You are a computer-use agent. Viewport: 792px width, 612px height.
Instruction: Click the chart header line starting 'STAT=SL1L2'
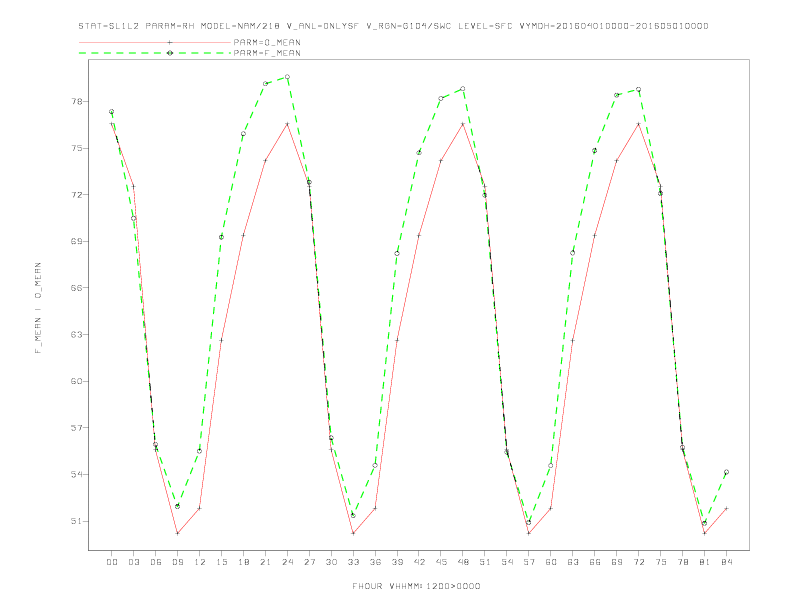pos(393,26)
